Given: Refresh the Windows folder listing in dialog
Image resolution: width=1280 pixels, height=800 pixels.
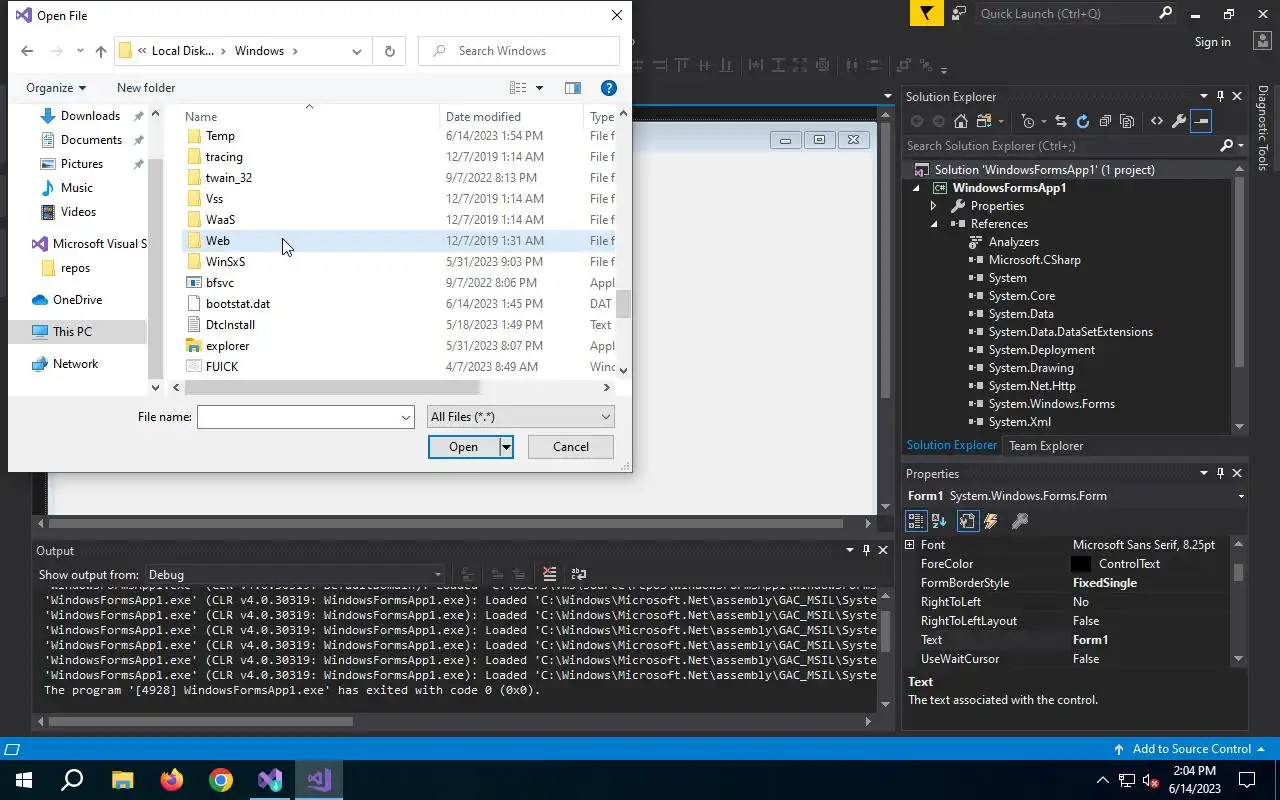Looking at the screenshot, I should (x=389, y=51).
